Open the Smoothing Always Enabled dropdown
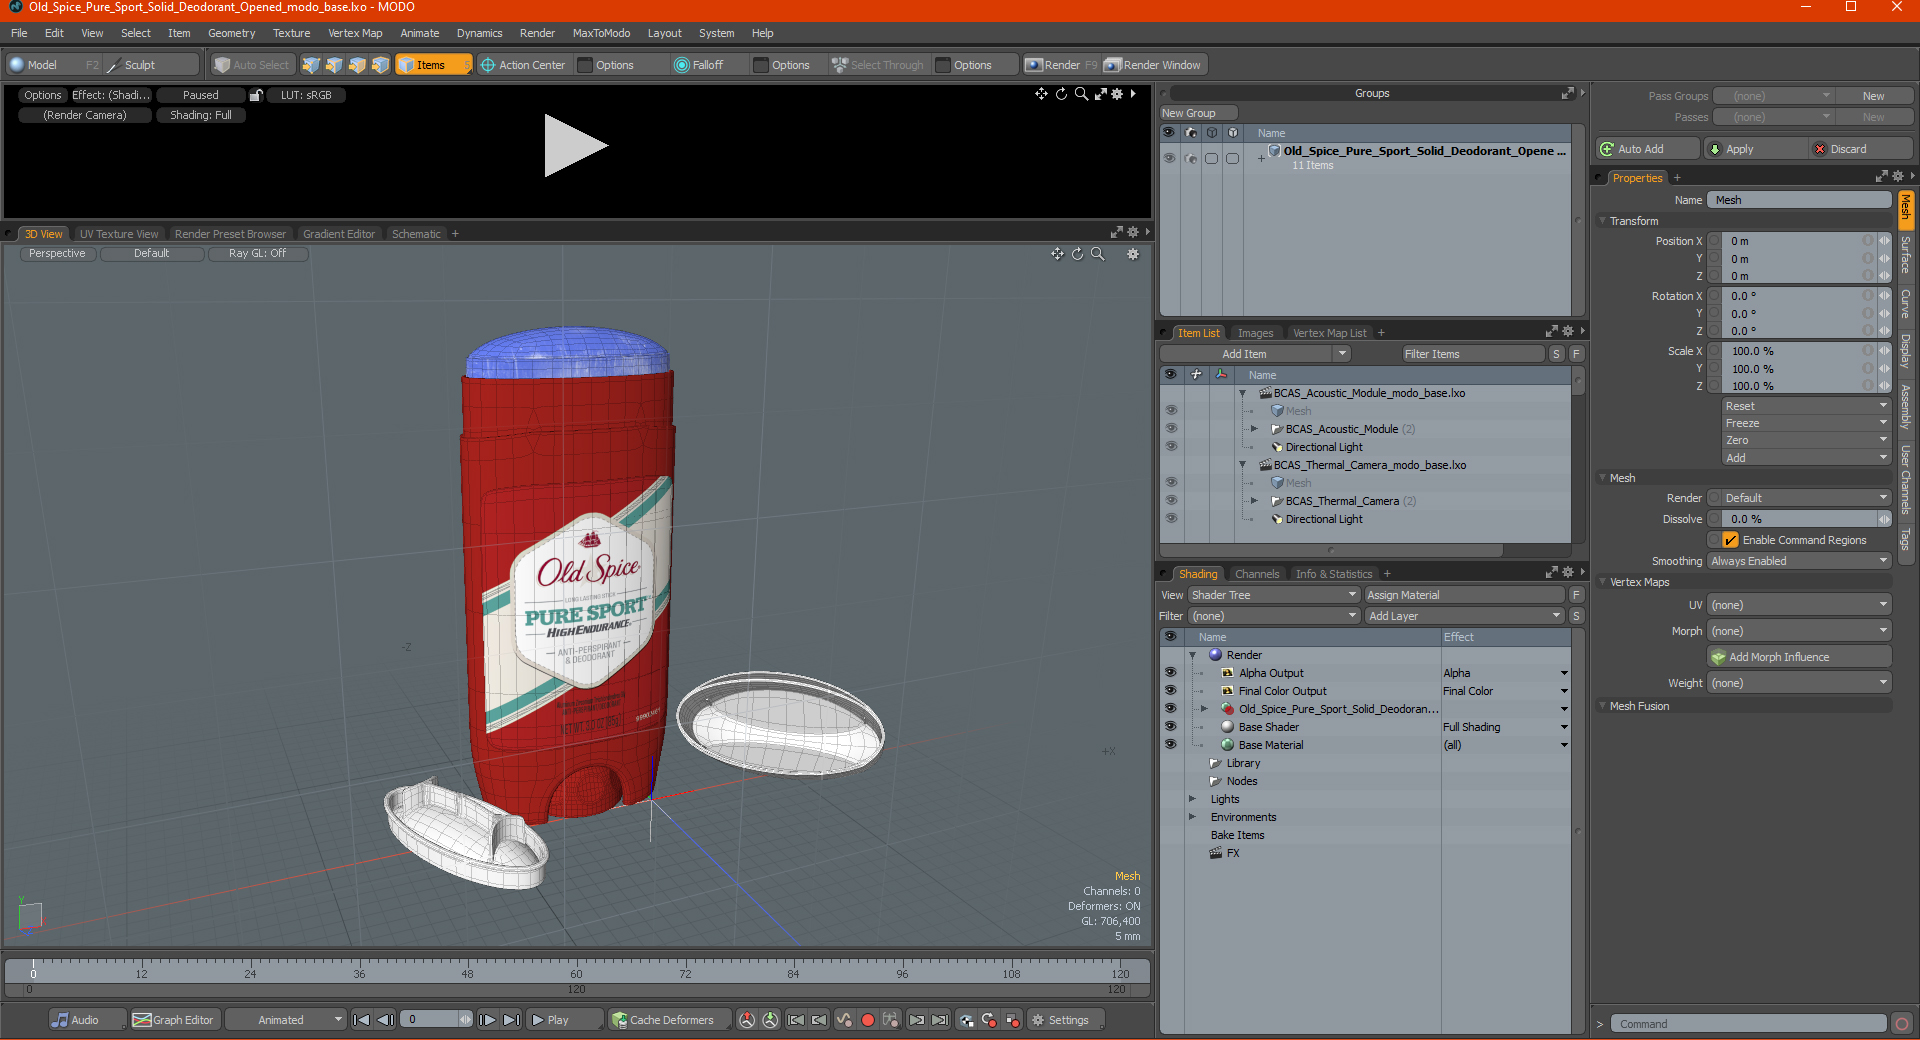This screenshot has height=1040, width=1920. pyautogui.click(x=1799, y=561)
